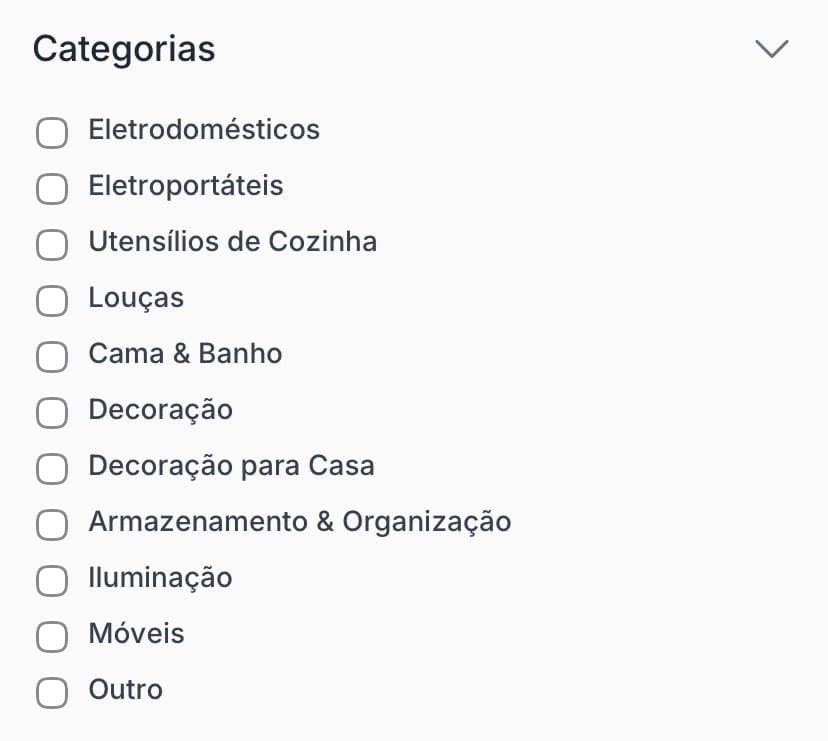The image size is (828, 741).
Task: Click the Eletrodomésticos label text
Action: click(204, 130)
